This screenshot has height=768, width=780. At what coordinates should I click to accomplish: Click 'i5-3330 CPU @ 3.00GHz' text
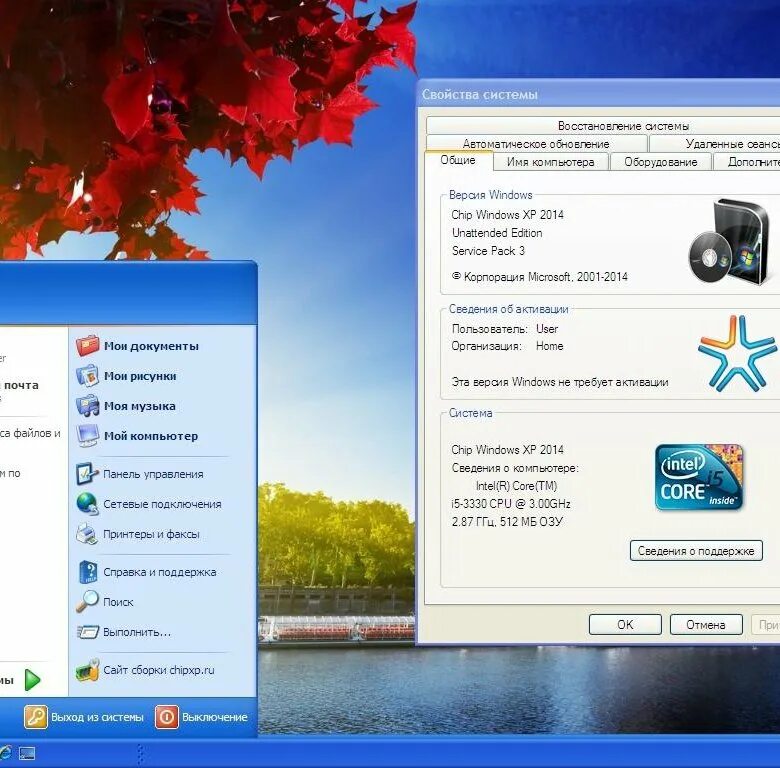tap(511, 504)
